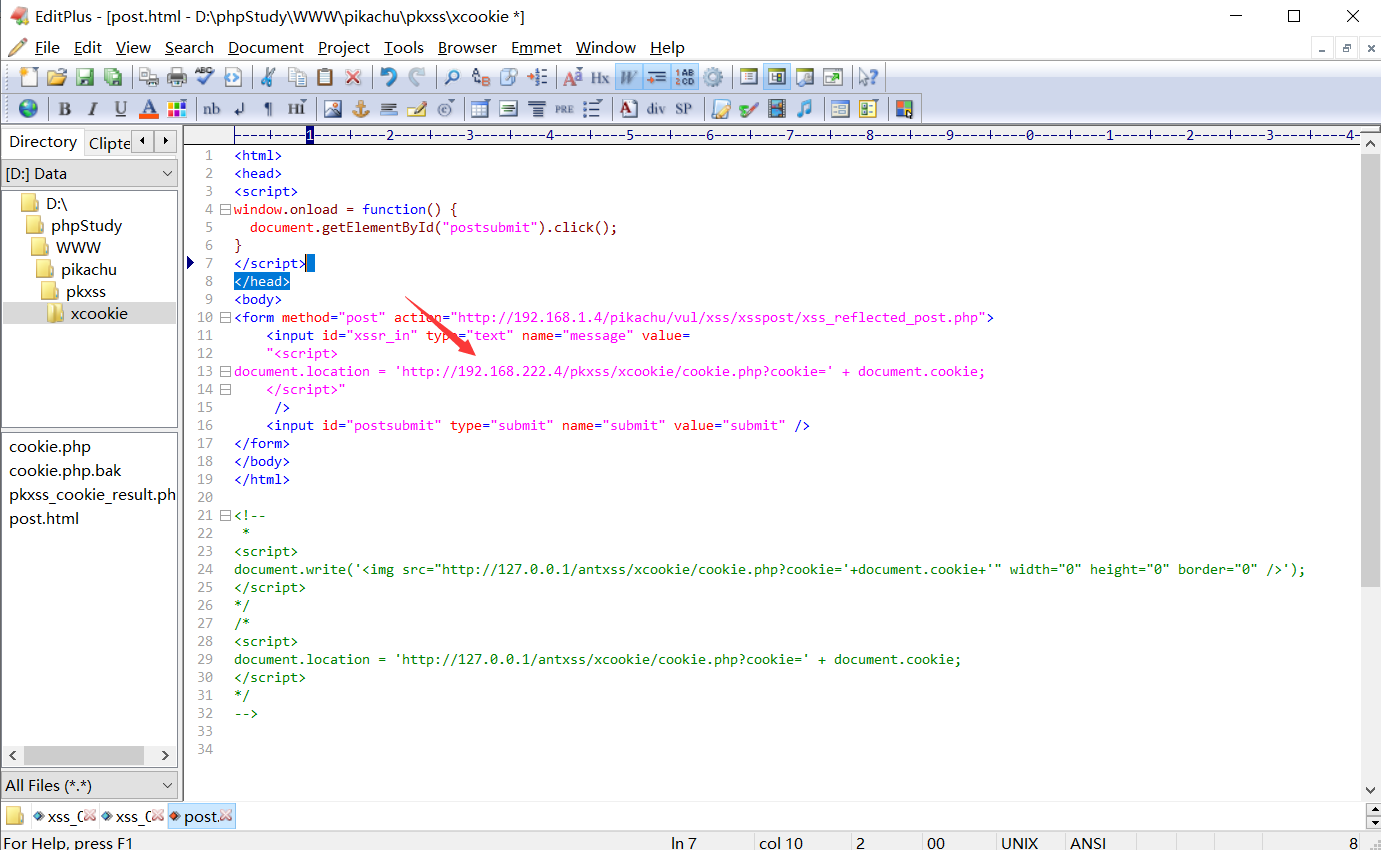This screenshot has height=850, width=1381.
Task: Open the font settings Aa icon
Action: pyautogui.click(x=573, y=77)
